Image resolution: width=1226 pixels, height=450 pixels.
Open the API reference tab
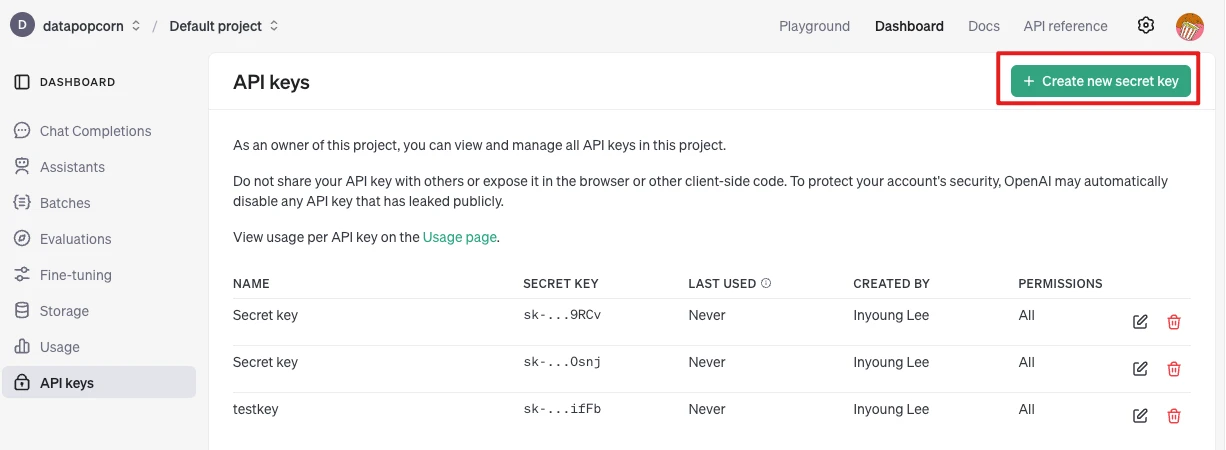click(1065, 26)
